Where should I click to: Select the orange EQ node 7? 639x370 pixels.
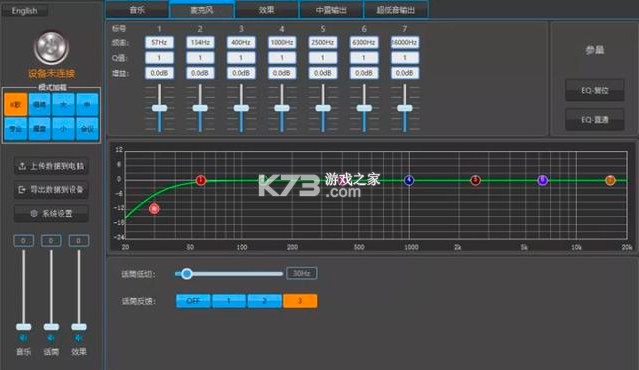(x=610, y=180)
